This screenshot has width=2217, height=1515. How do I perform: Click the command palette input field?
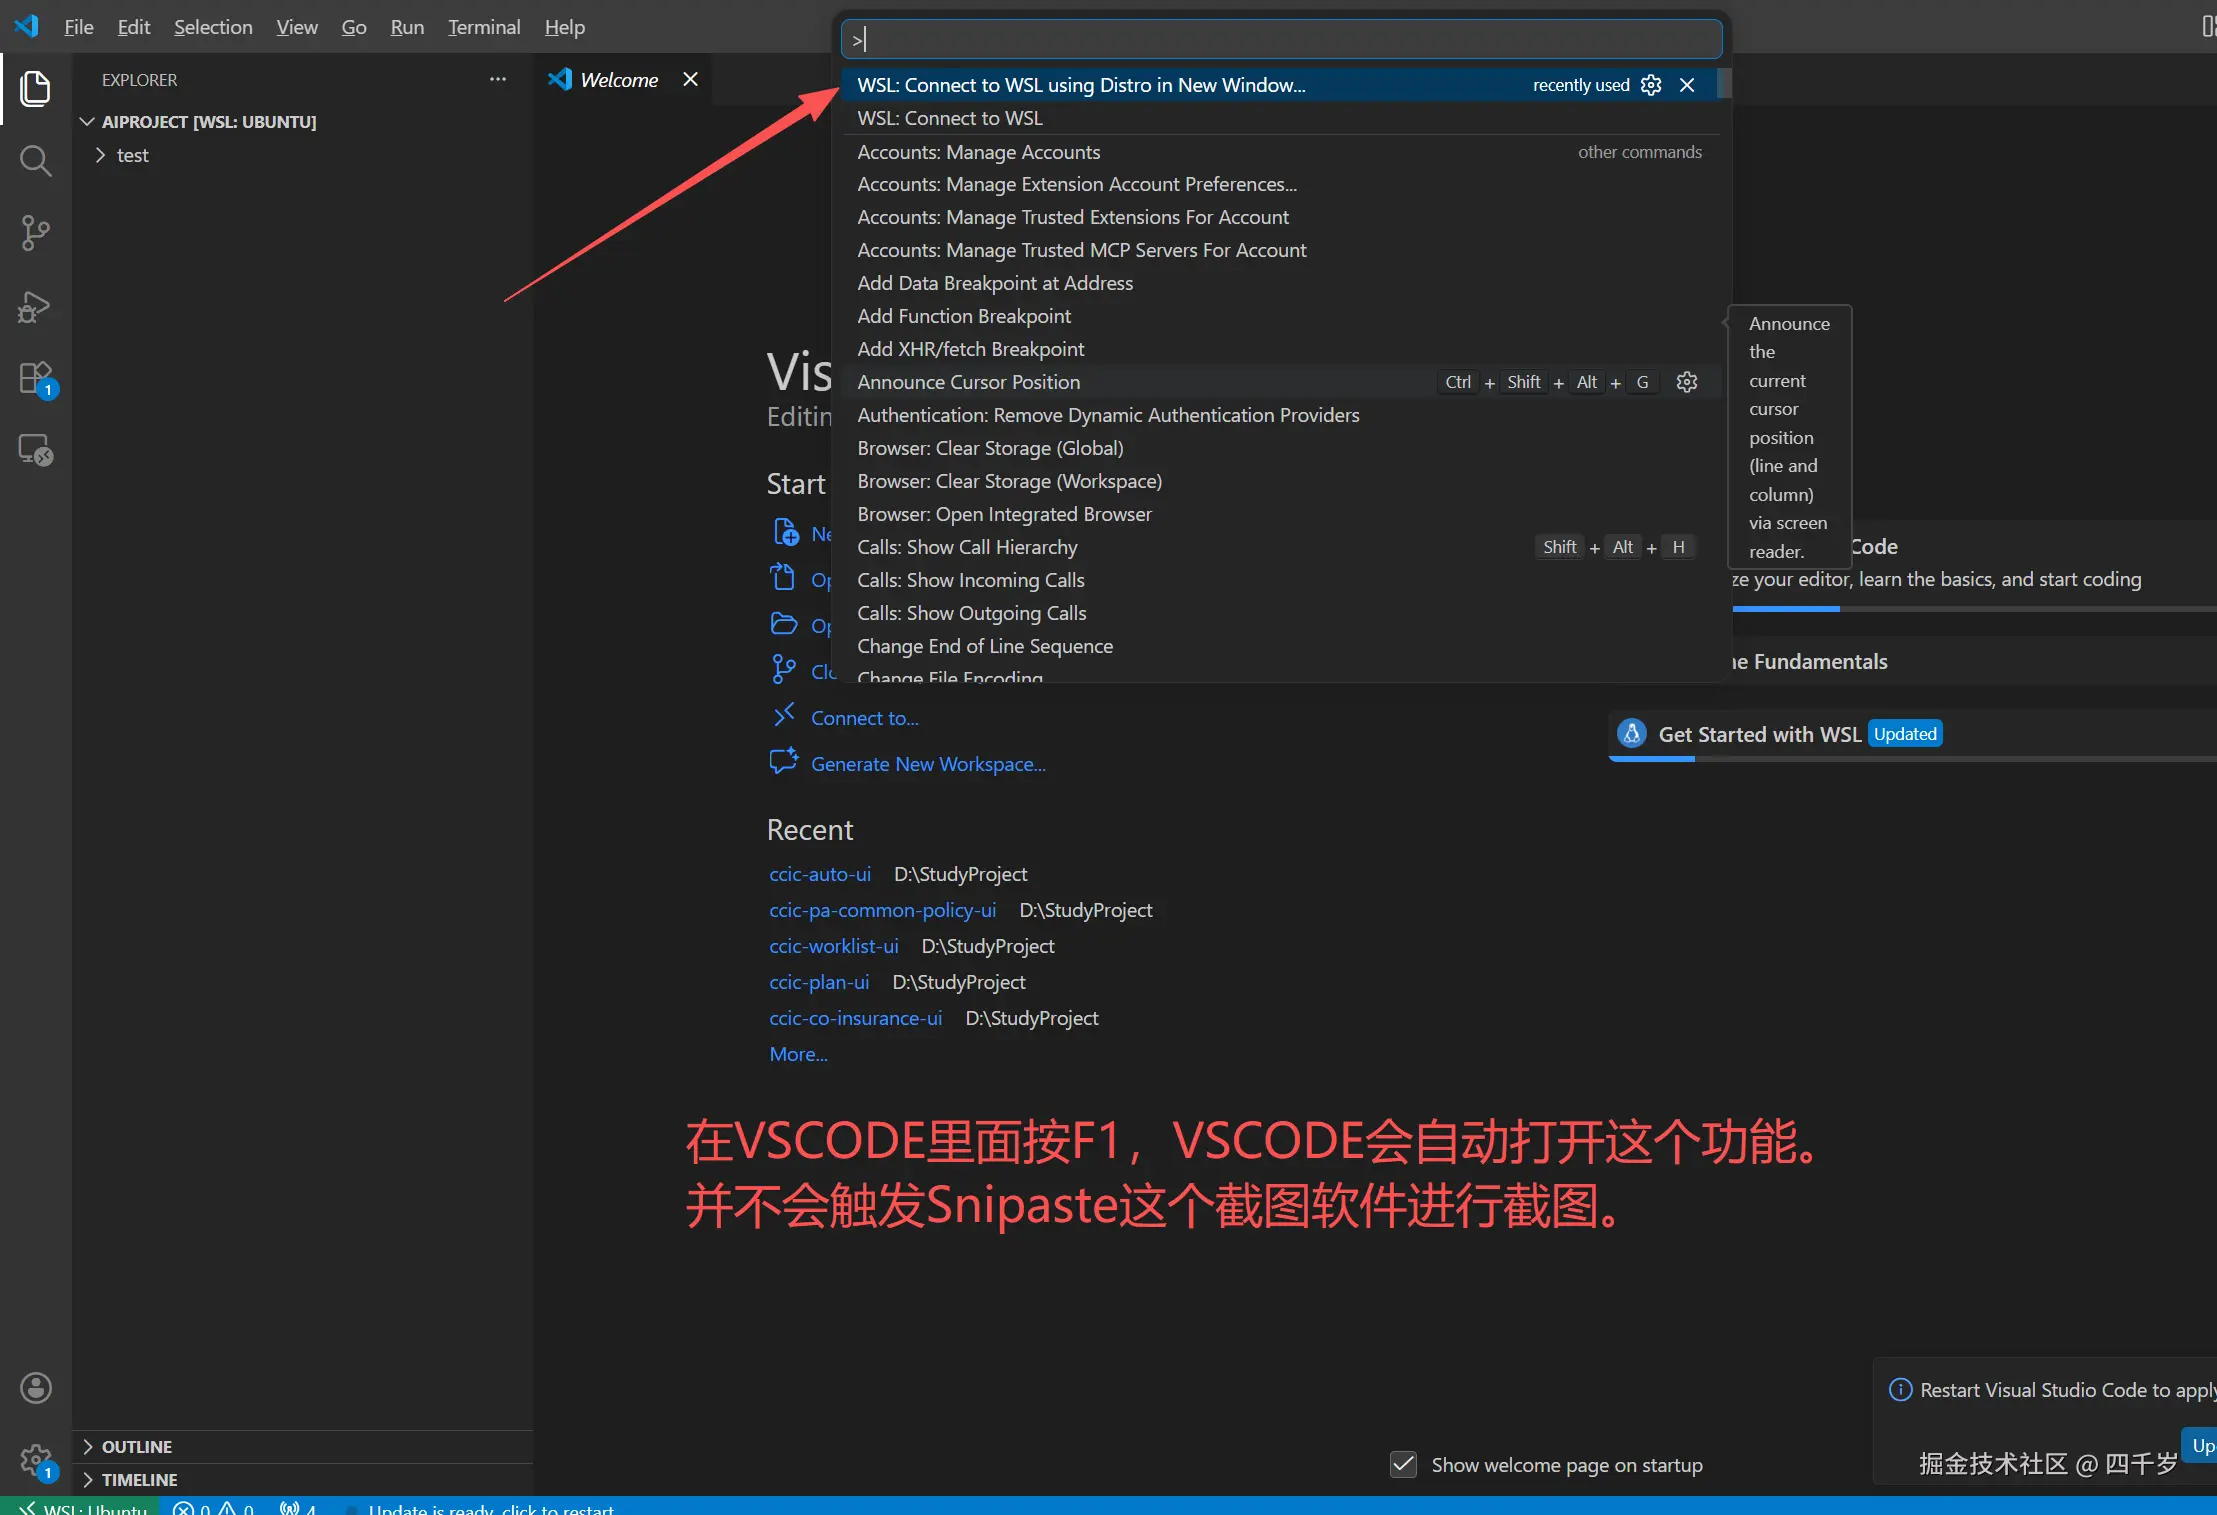1280,38
